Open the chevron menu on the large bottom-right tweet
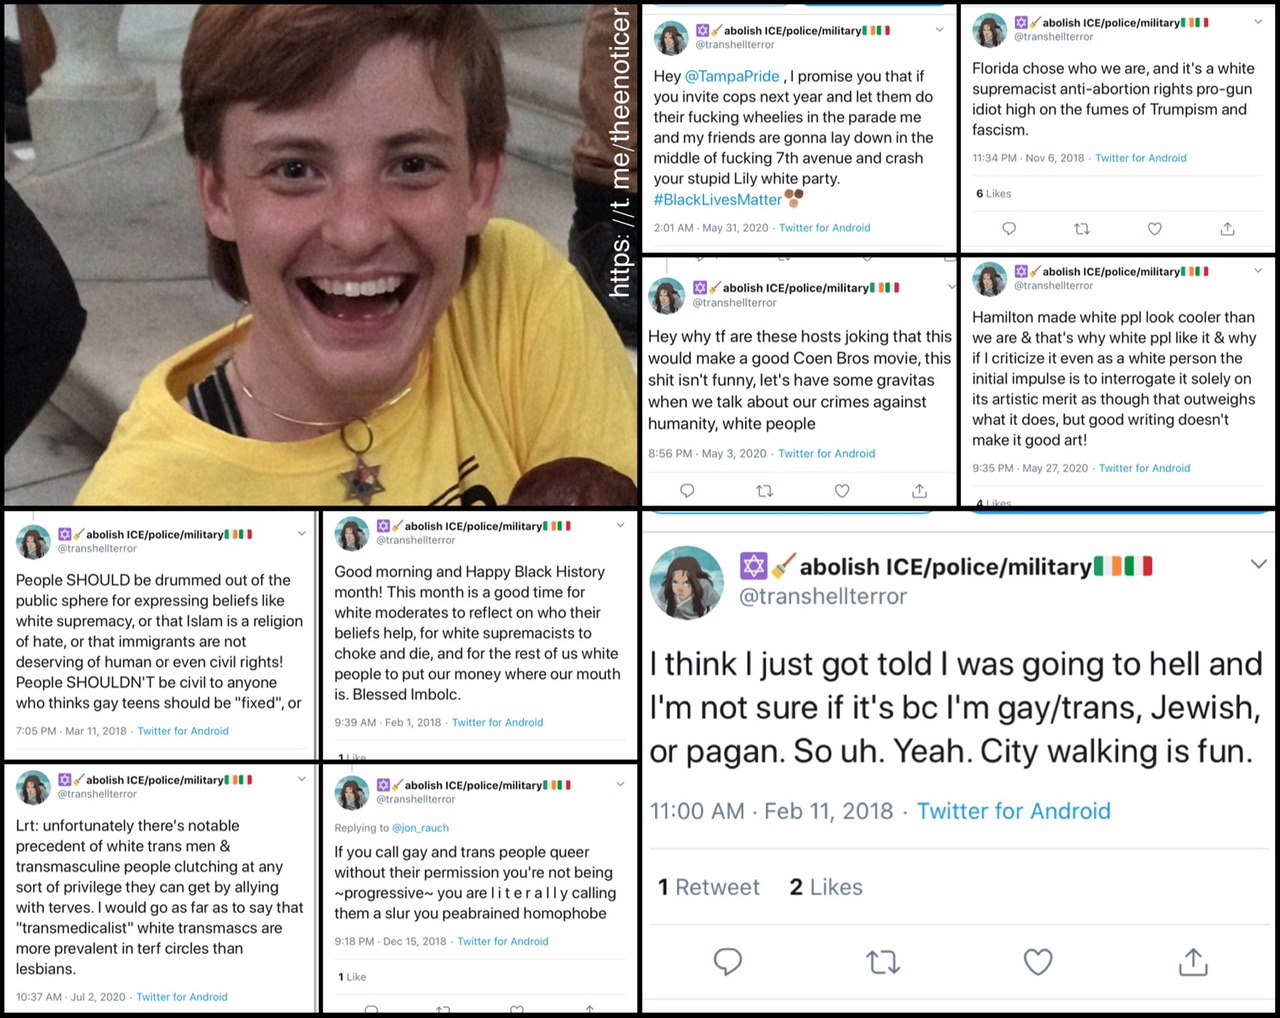Image resolution: width=1280 pixels, height=1018 pixels. pyautogui.click(x=1258, y=565)
